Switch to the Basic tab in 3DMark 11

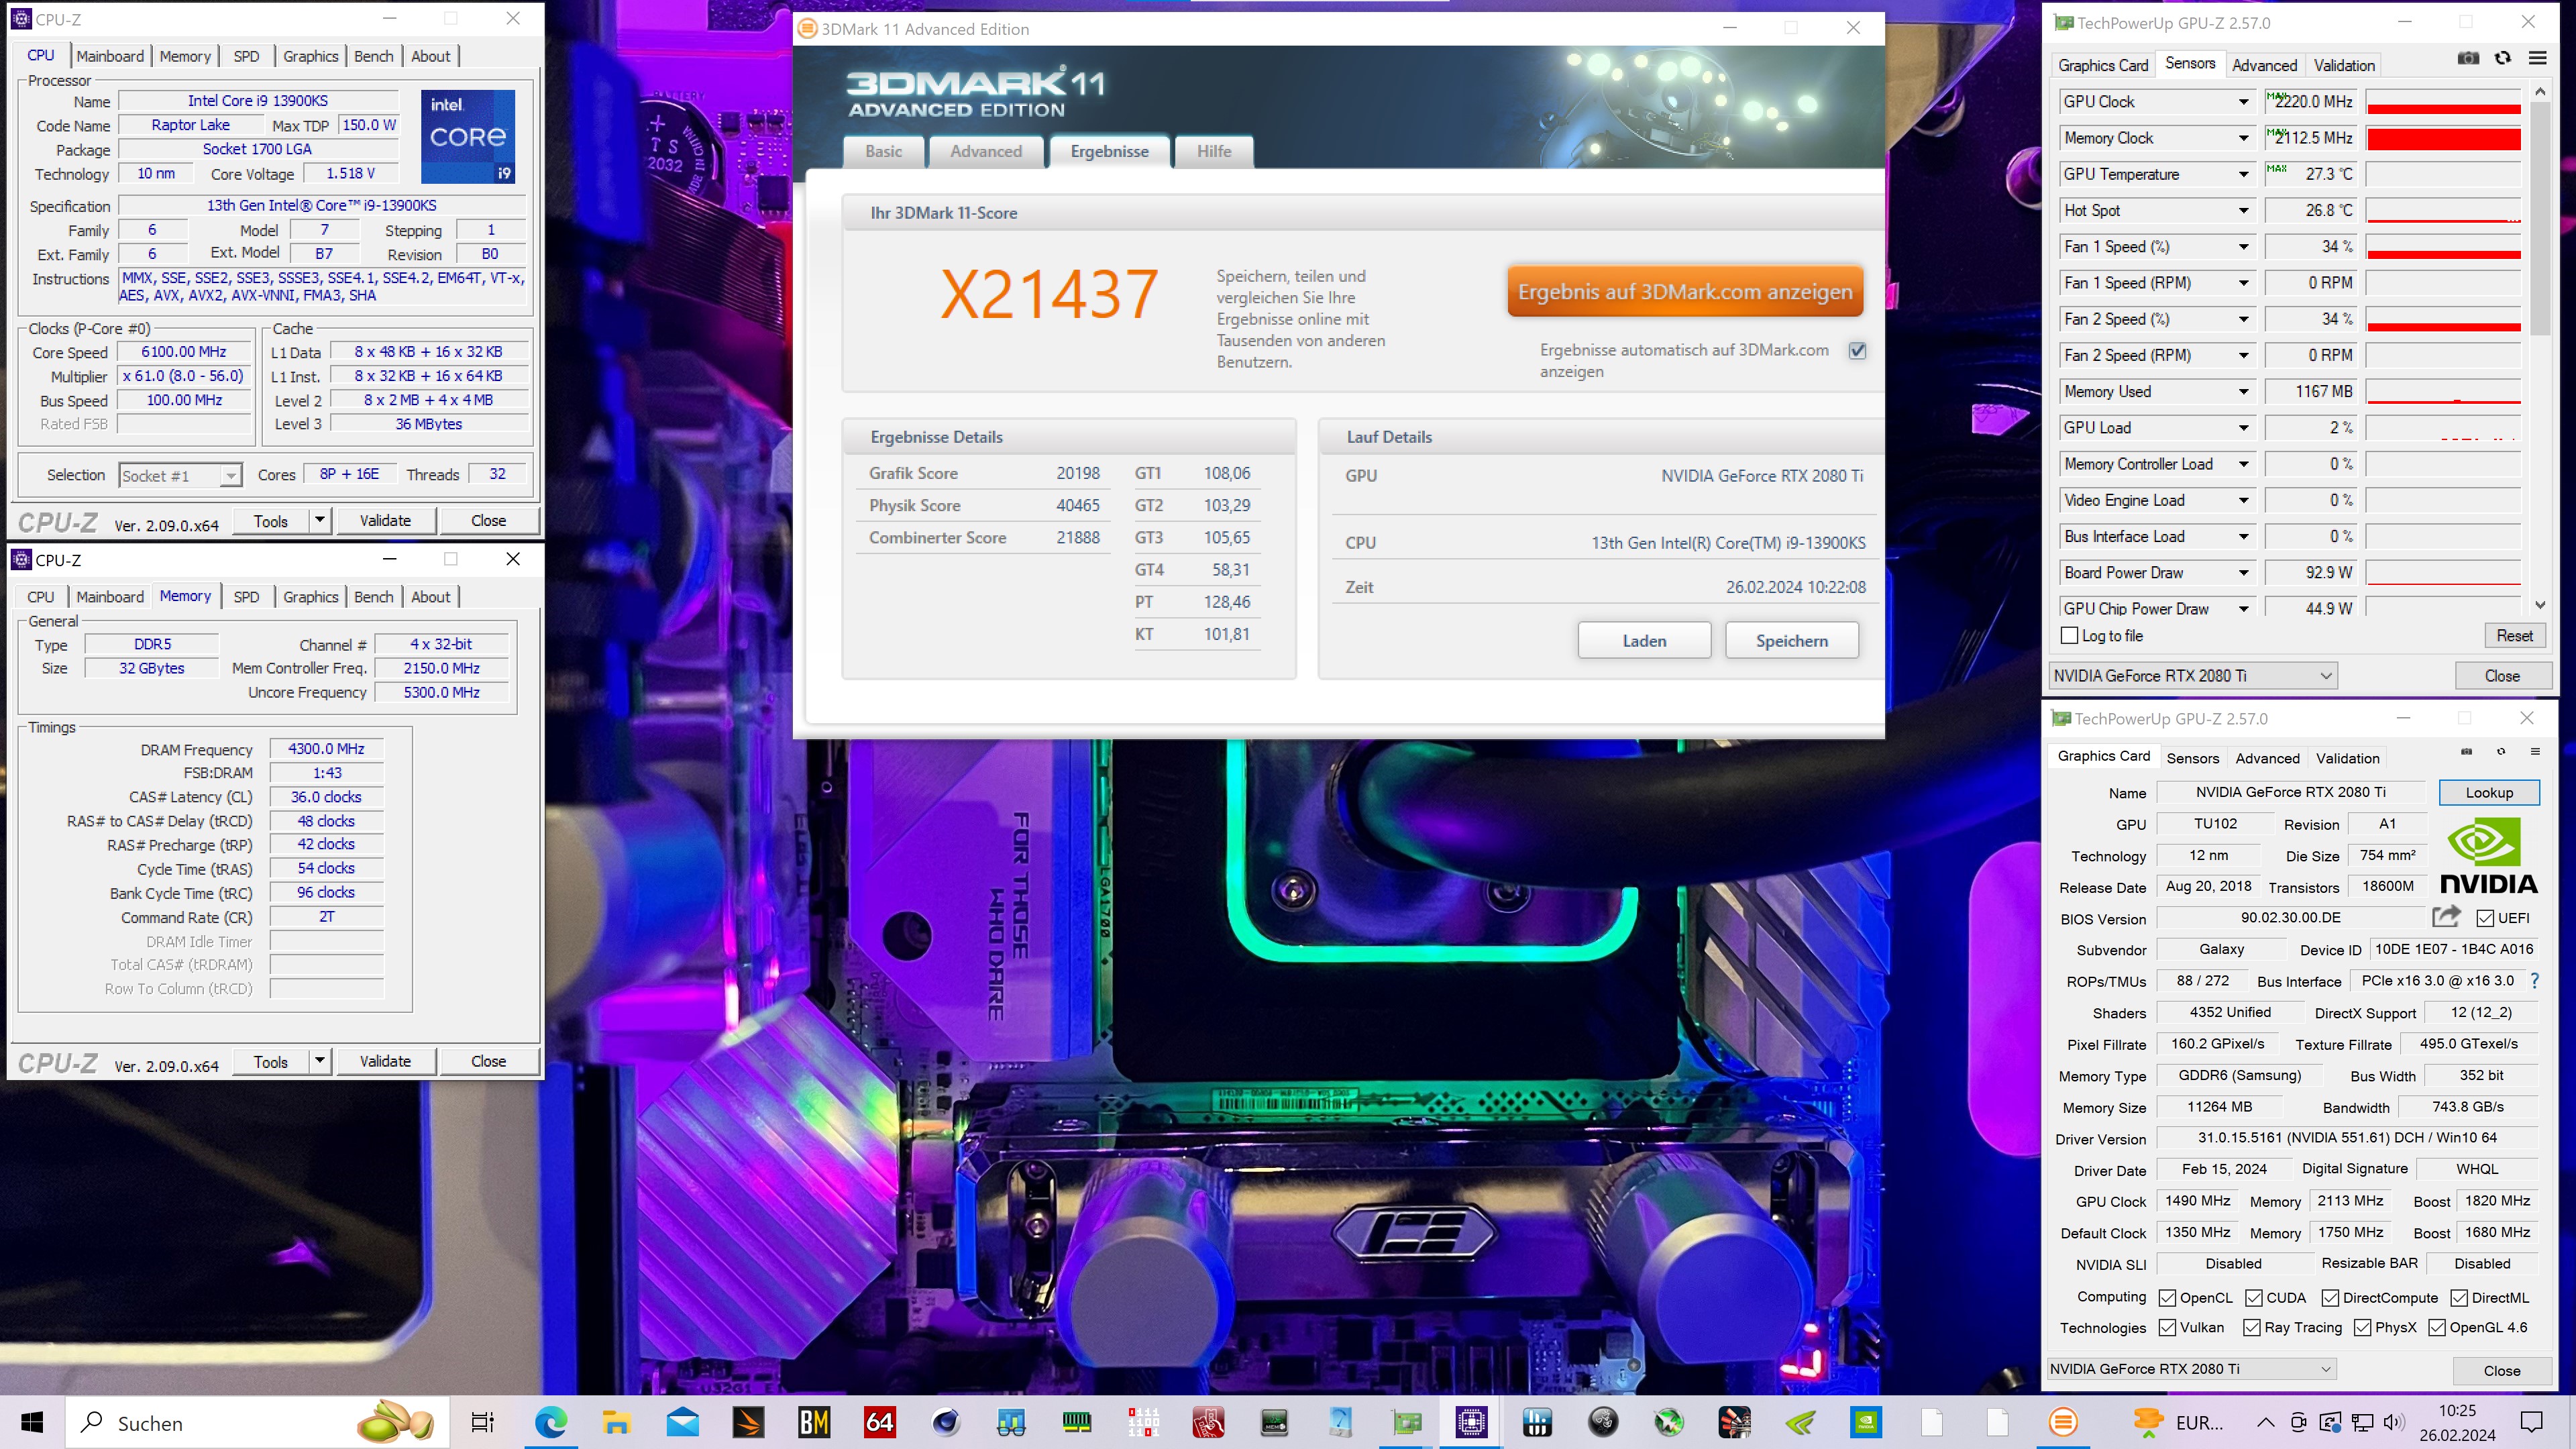click(x=883, y=151)
